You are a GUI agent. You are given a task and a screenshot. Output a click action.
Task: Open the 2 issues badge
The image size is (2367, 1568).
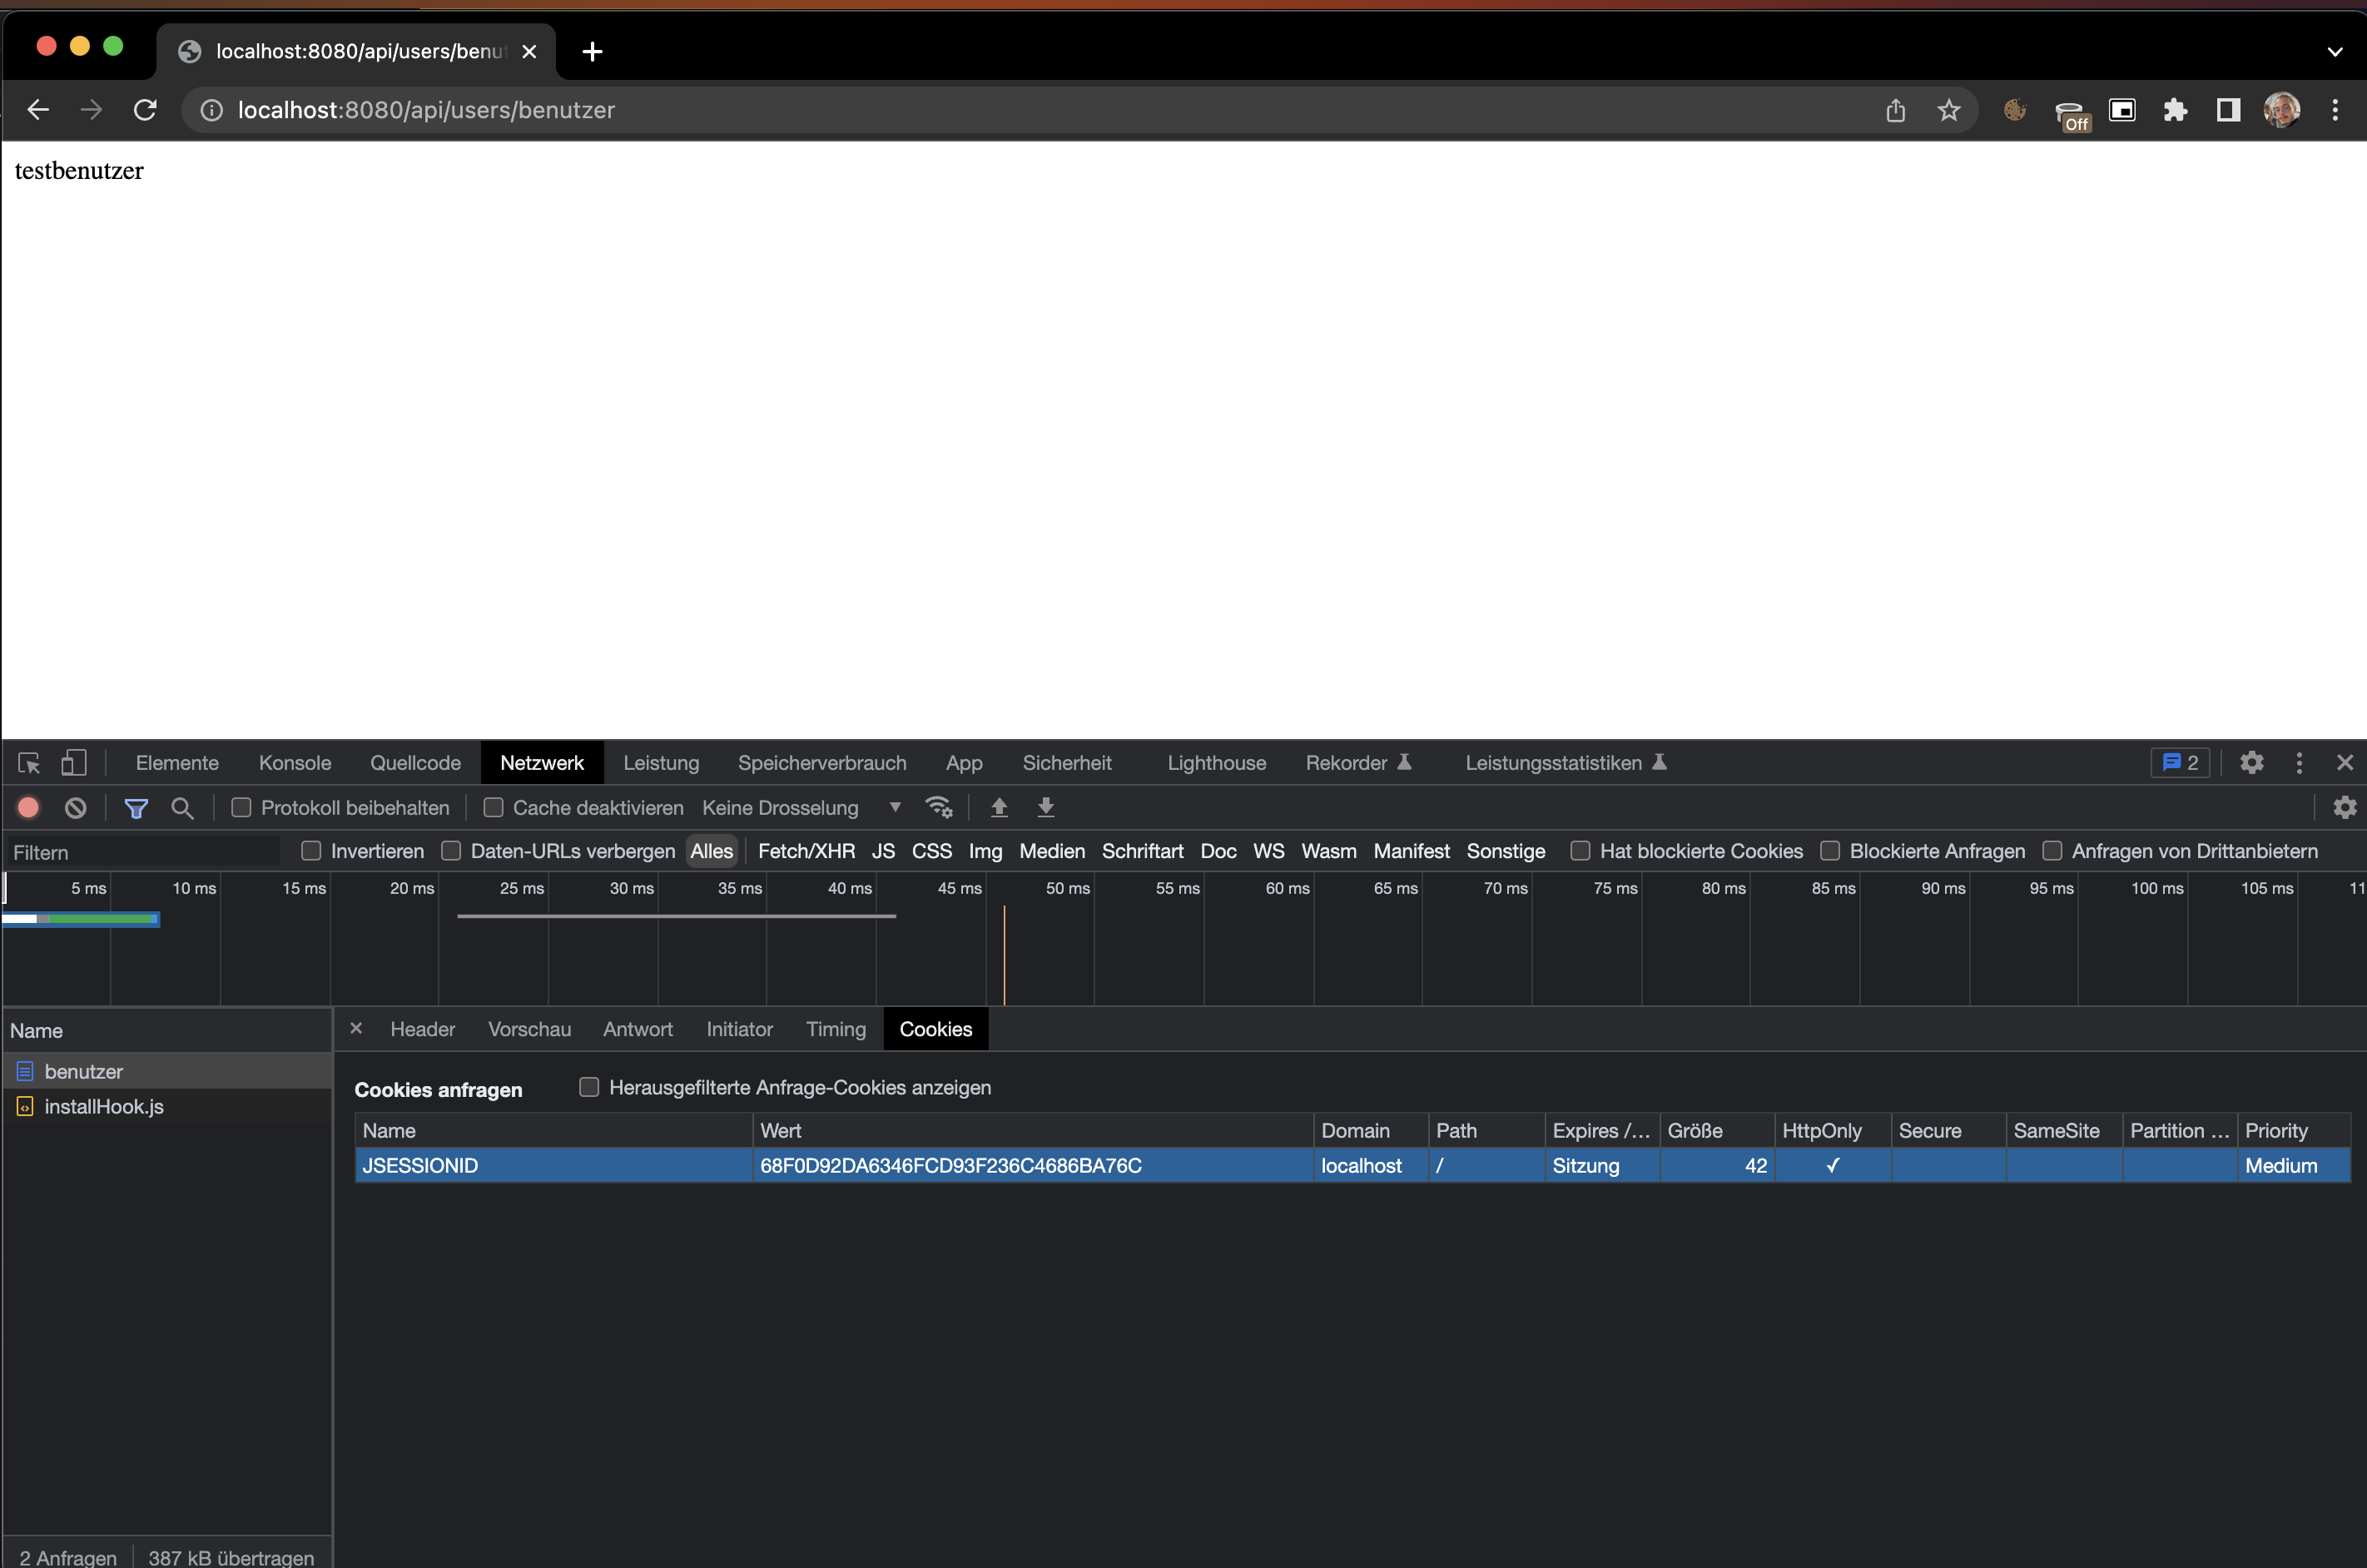coord(2180,763)
